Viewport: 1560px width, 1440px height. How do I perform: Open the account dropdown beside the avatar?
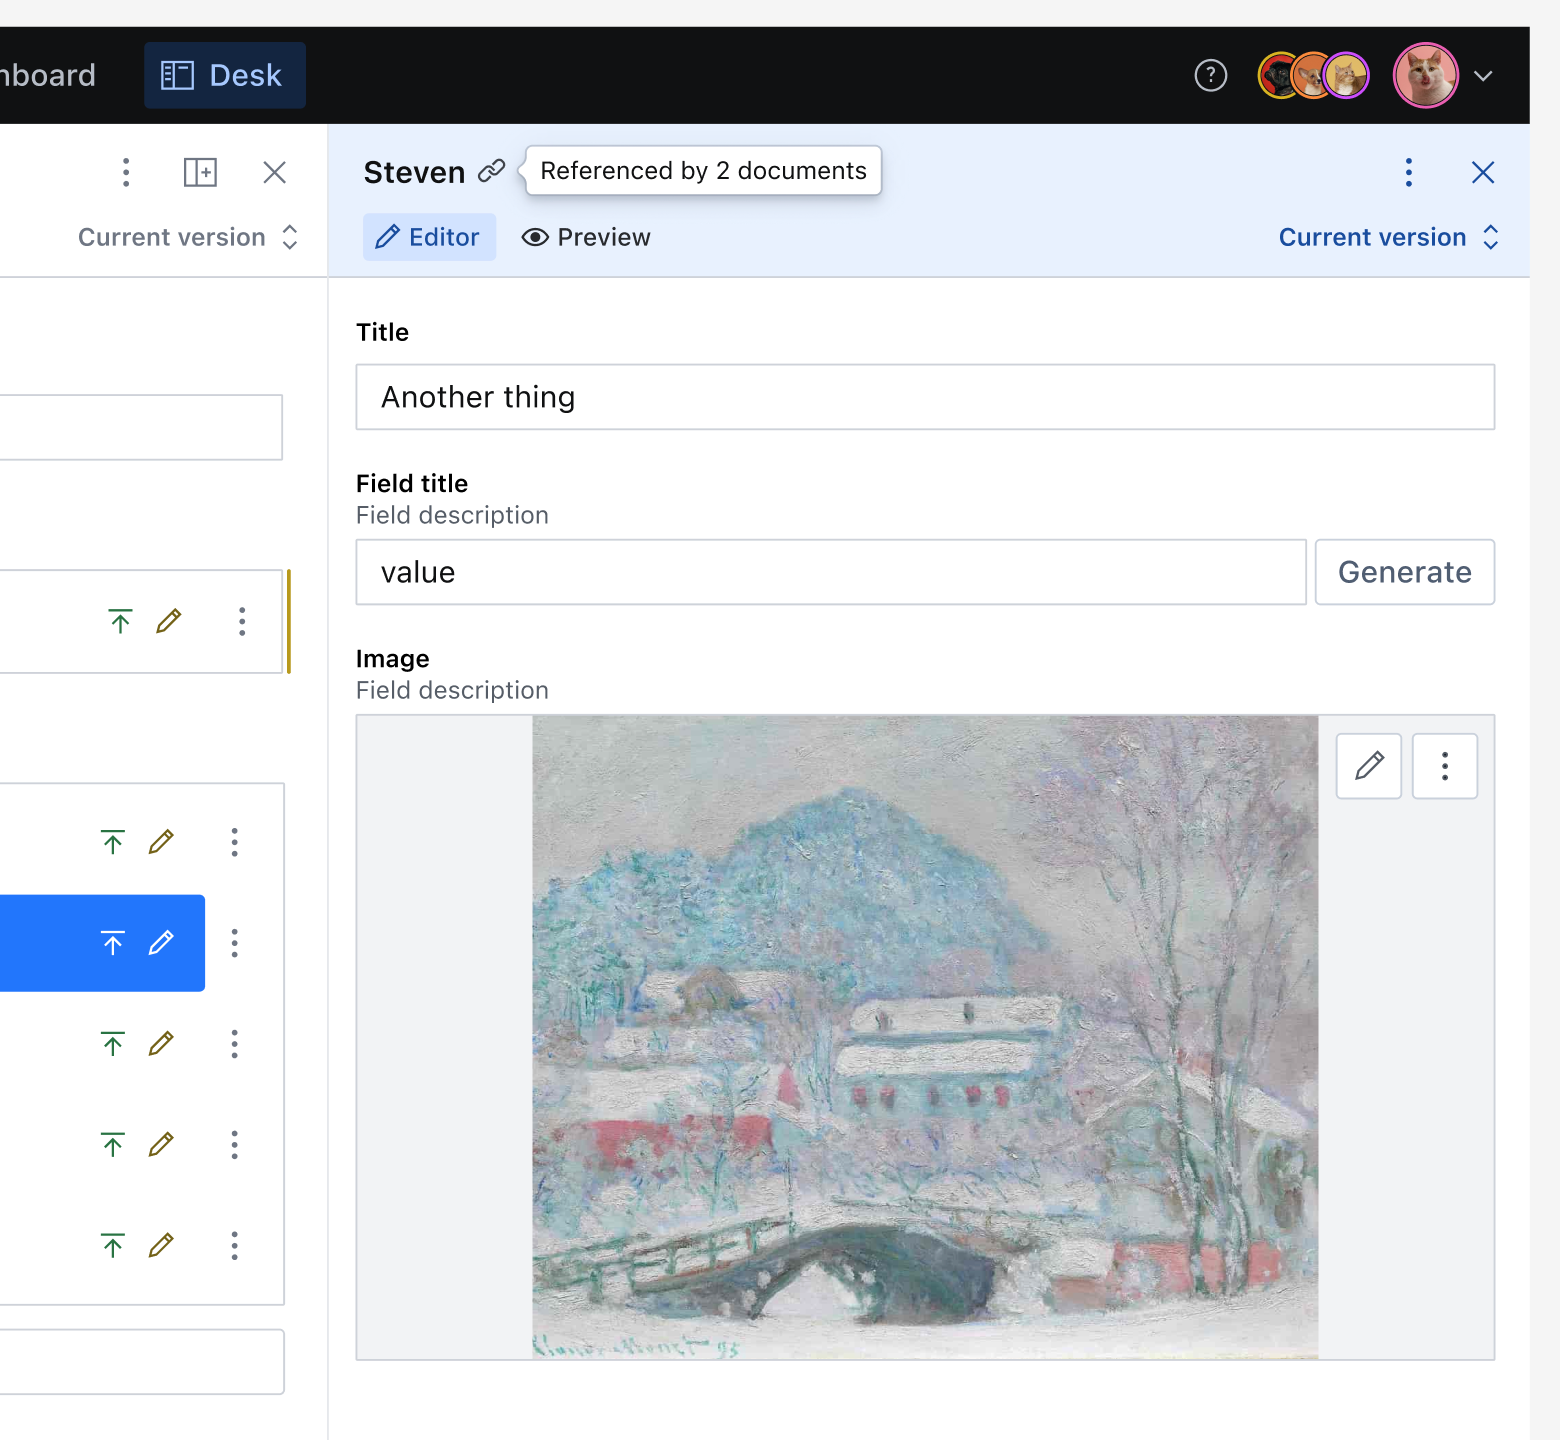1483,75
